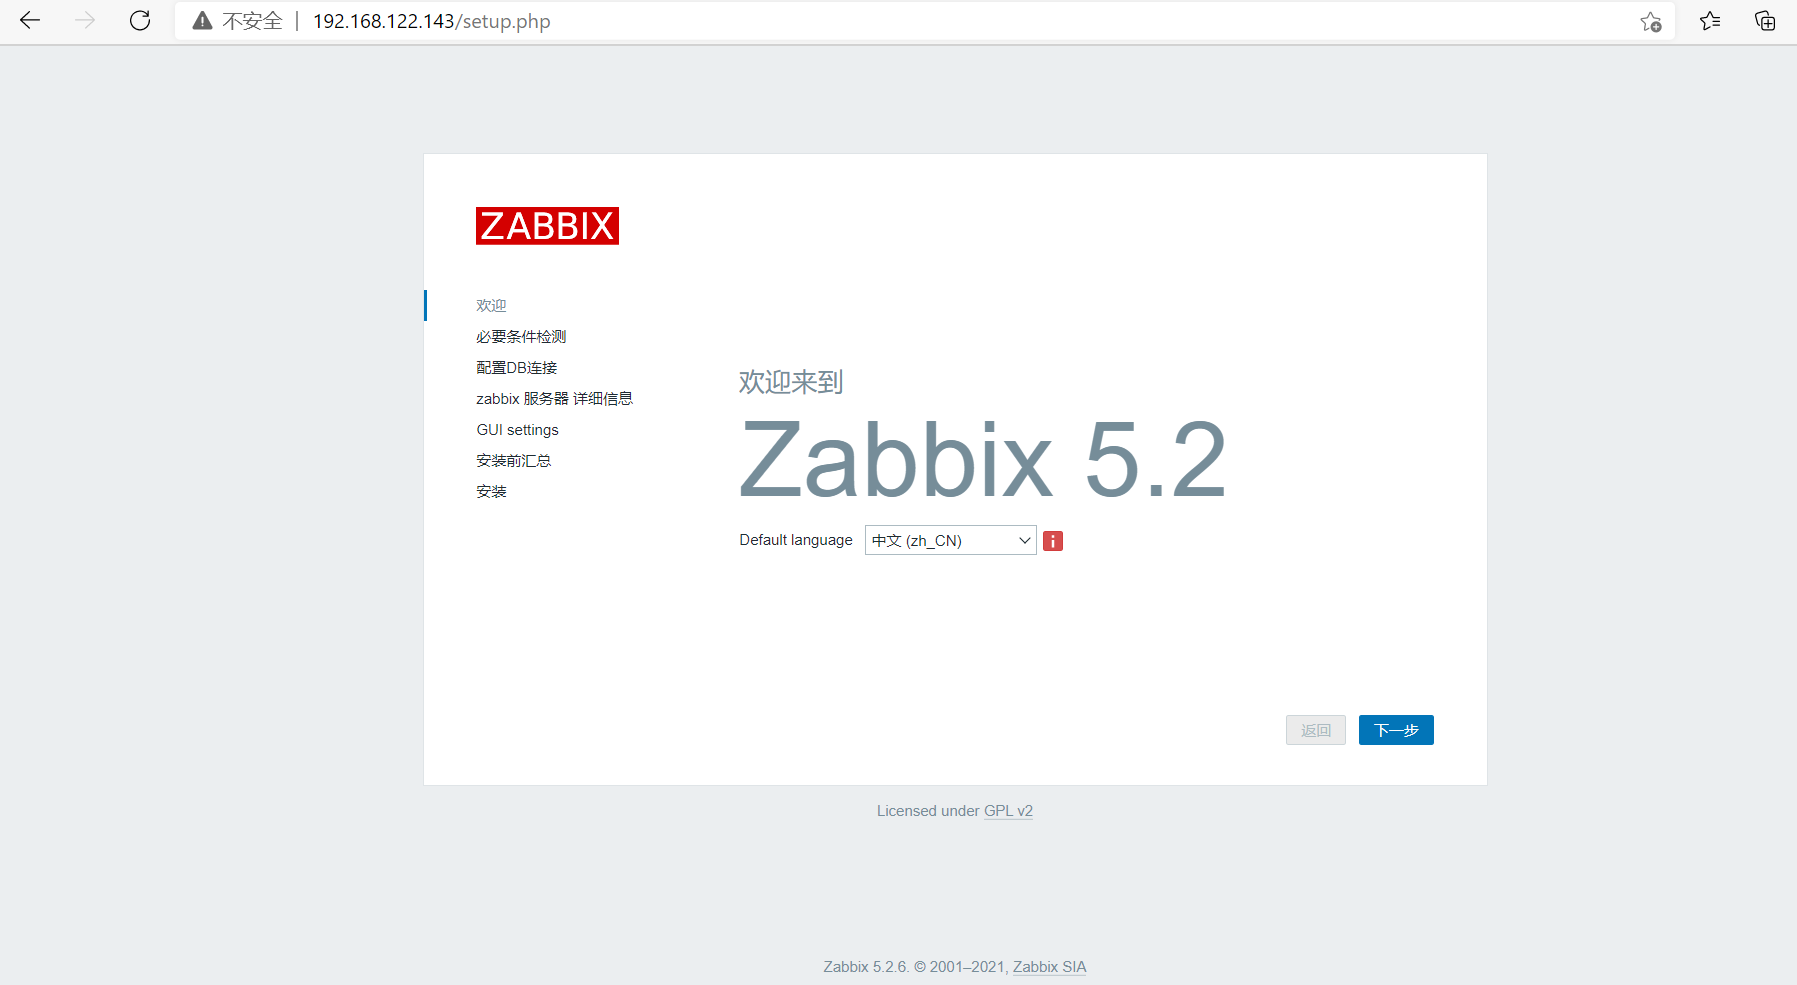This screenshot has width=1797, height=985.
Task: Click the Zabbix 5.2 title text
Action: (983, 459)
